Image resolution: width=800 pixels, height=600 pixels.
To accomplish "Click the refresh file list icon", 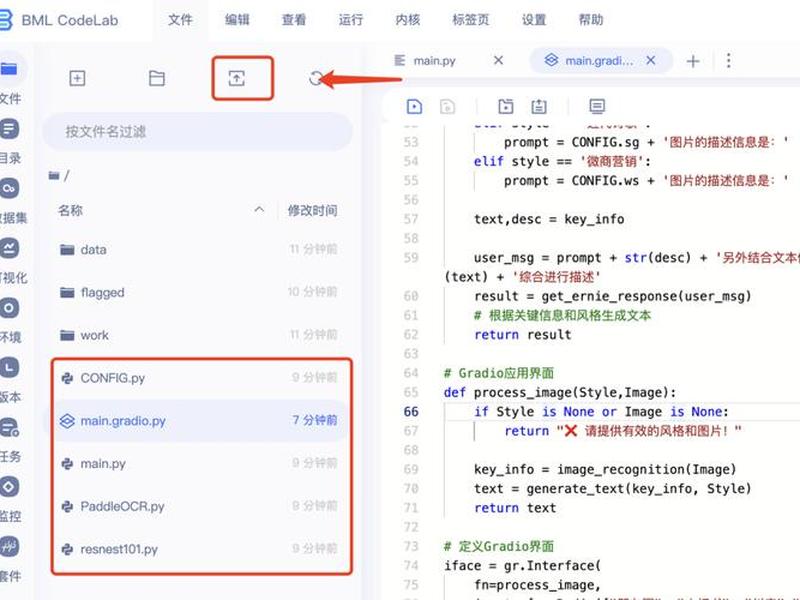I will click(x=316, y=78).
